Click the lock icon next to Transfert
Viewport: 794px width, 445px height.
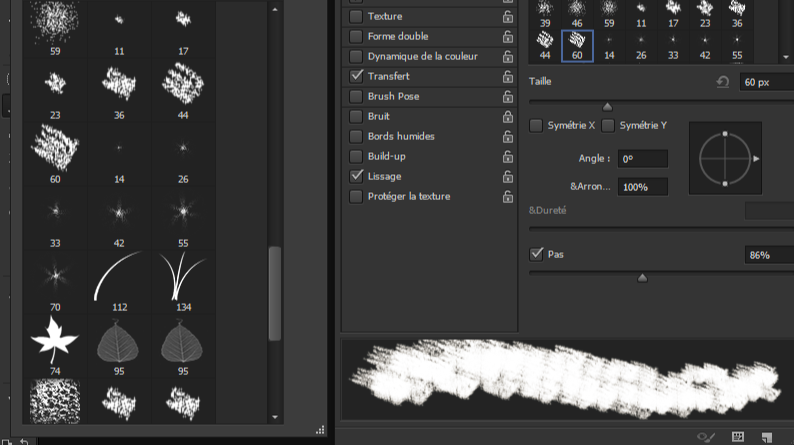507,76
